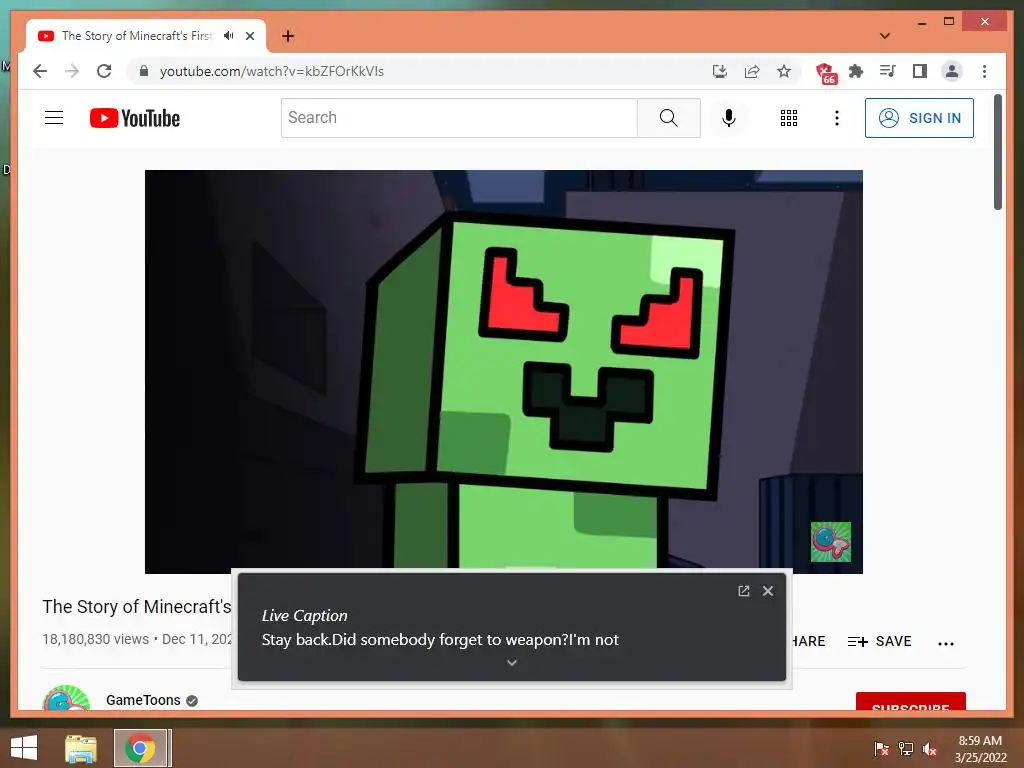Open the Windows Start menu
The height and width of the screenshot is (768, 1024).
(24, 748)
